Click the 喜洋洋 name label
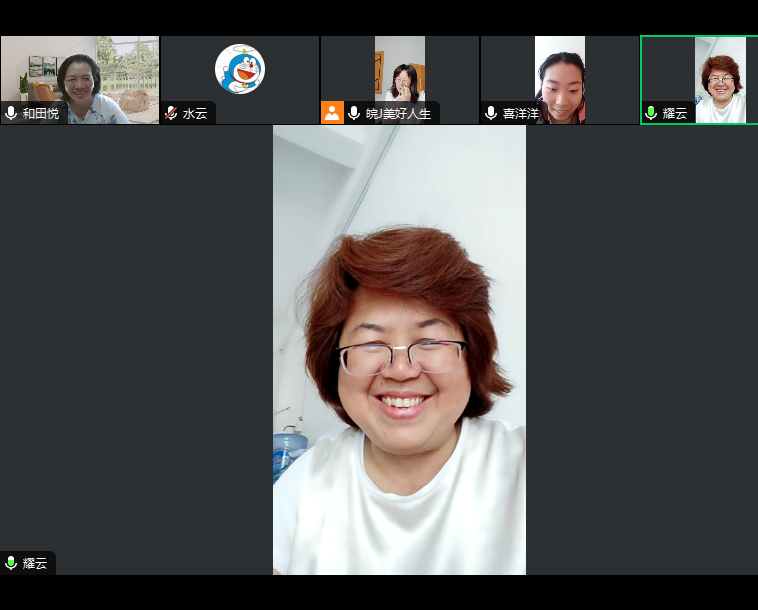The width and height of the screenshot is (758, 610). tap(520, 114)
